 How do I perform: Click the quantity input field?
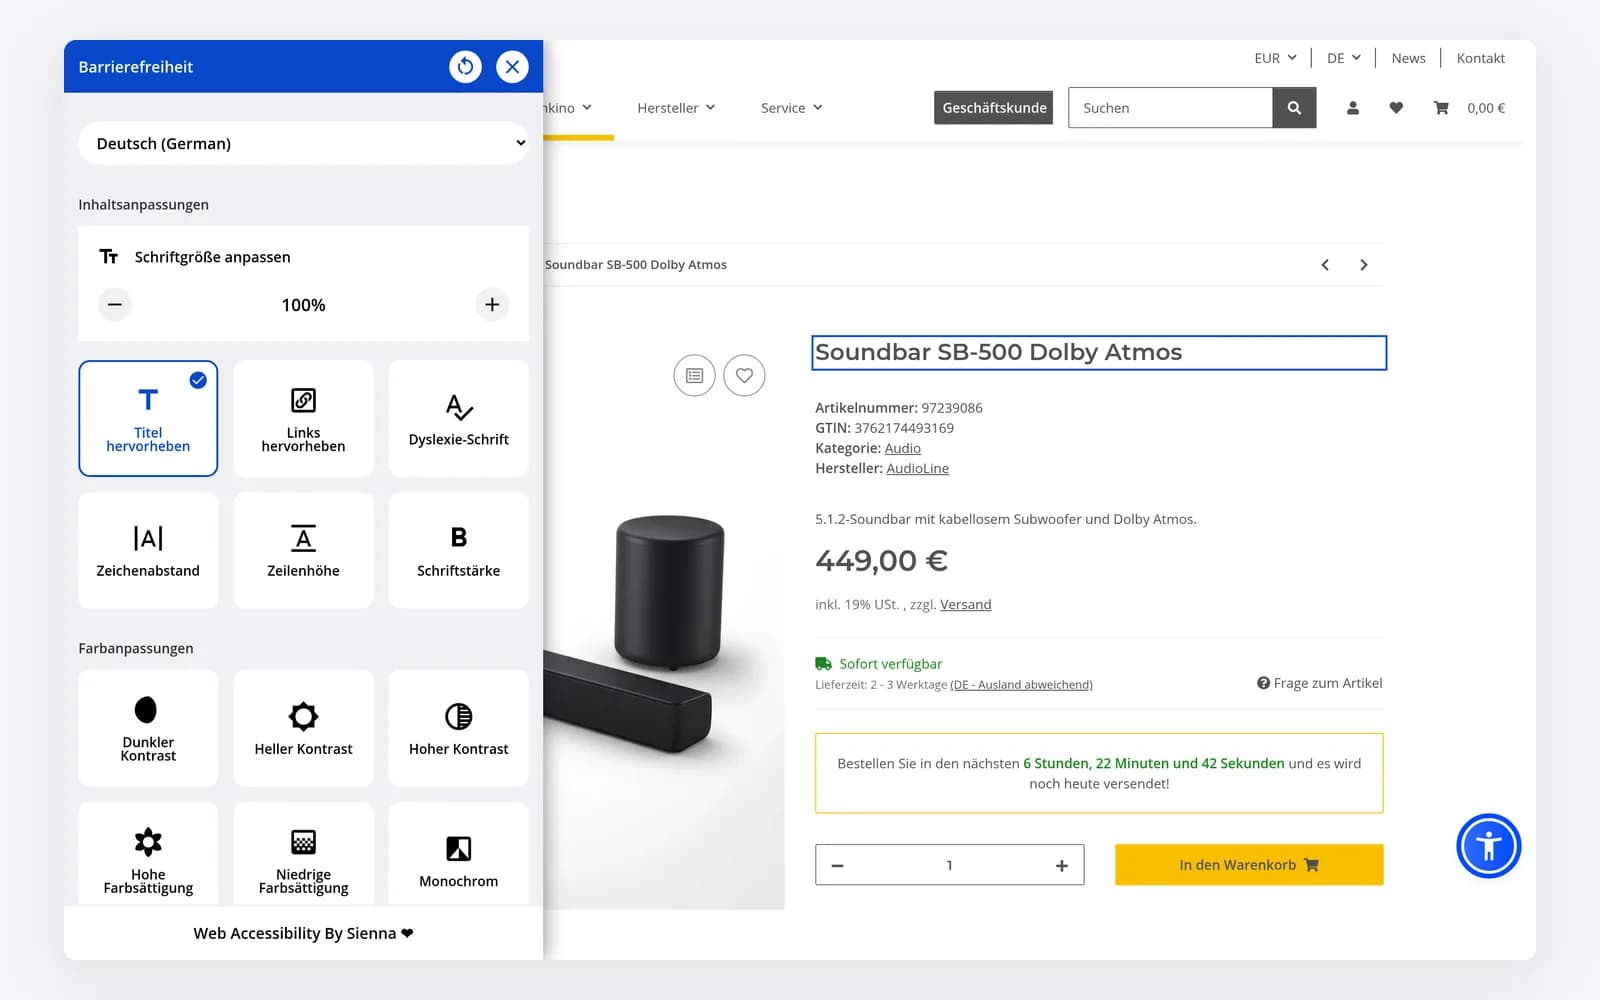click(x=949, y=865)
